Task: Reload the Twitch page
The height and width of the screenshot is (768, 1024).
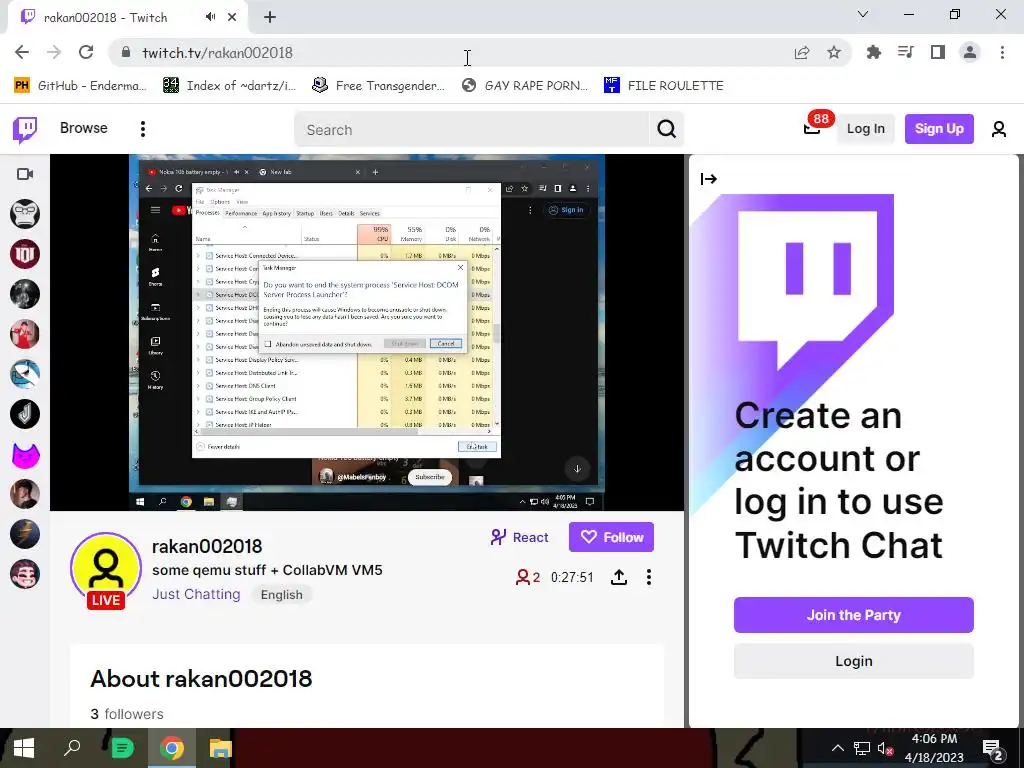Action: 86,52
